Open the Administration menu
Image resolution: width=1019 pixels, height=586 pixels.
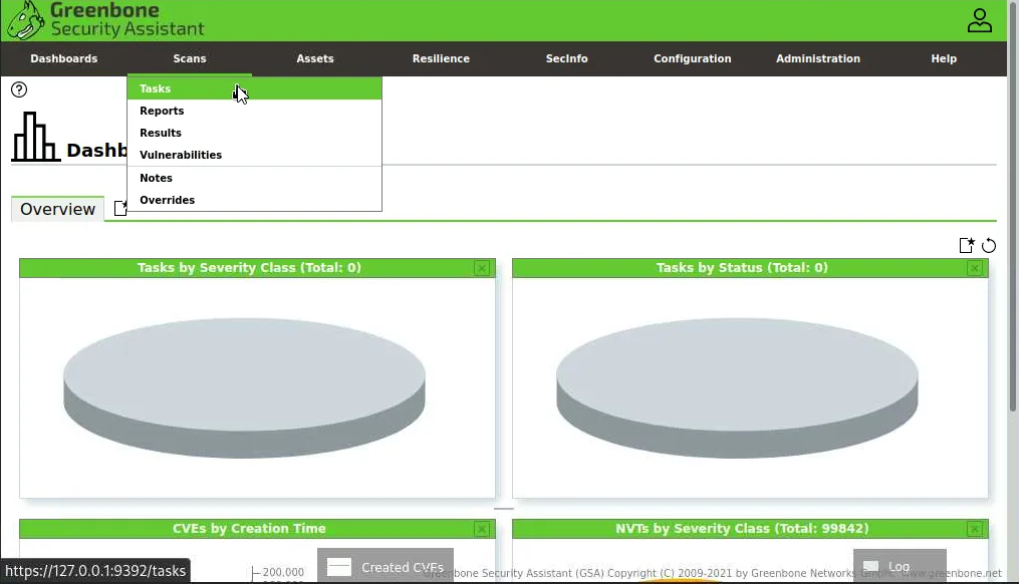tap(818, 58)
